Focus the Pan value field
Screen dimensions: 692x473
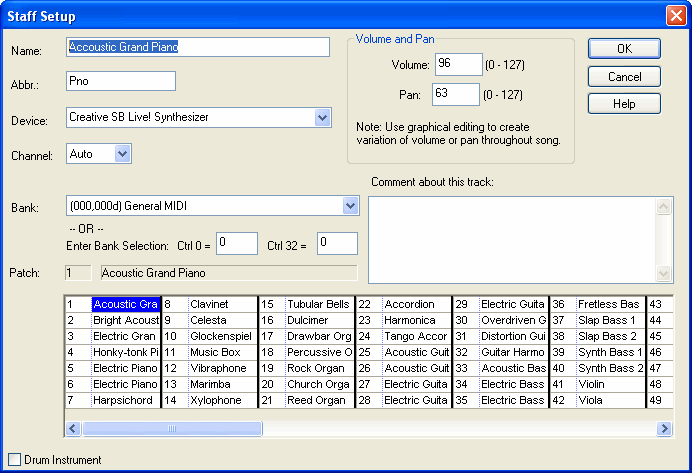(x=457, y=94)
